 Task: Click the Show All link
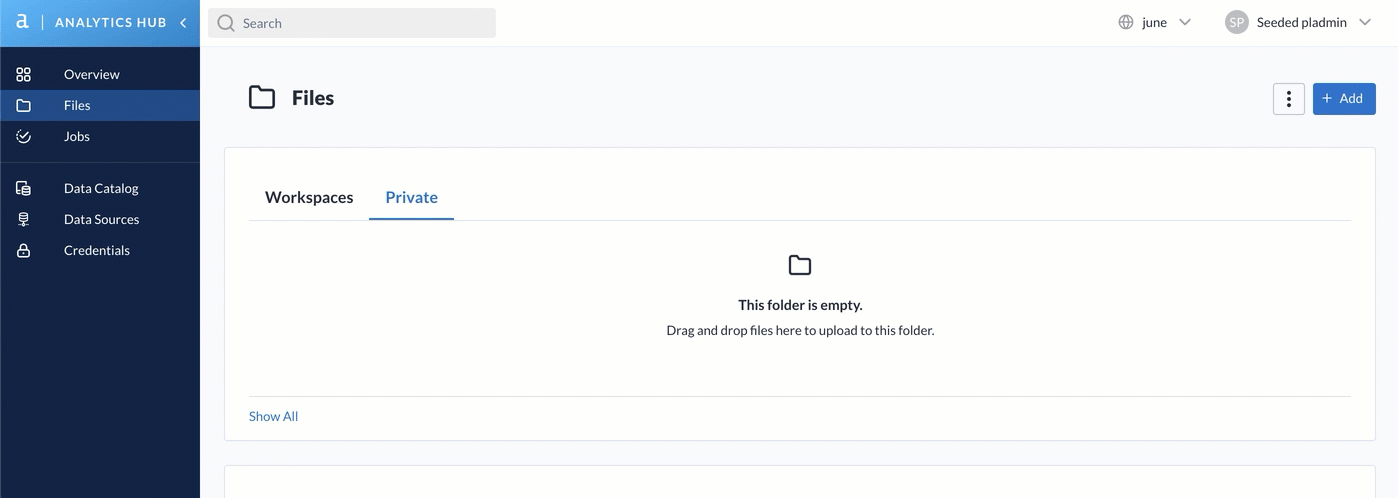273,416
